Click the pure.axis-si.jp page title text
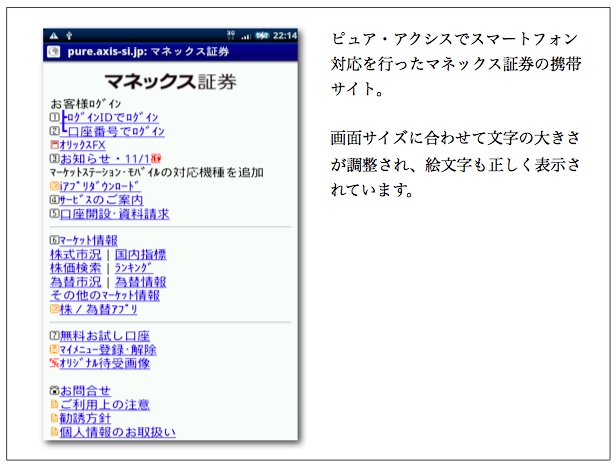 (x=148, y=52)
